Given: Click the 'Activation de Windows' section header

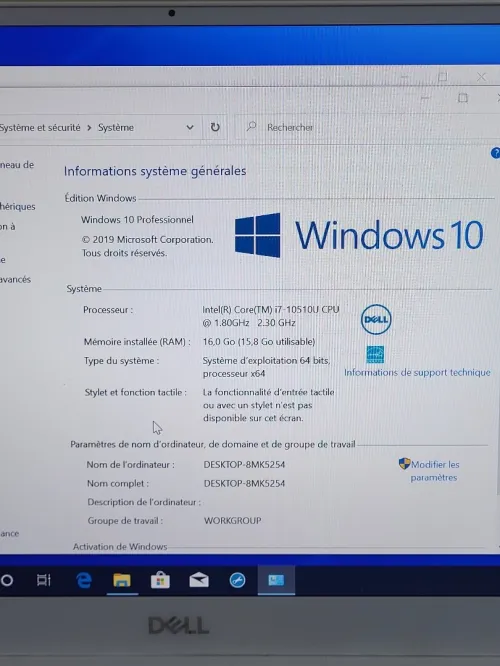Looking at the screenshot, I should click(x=120, y=547).
